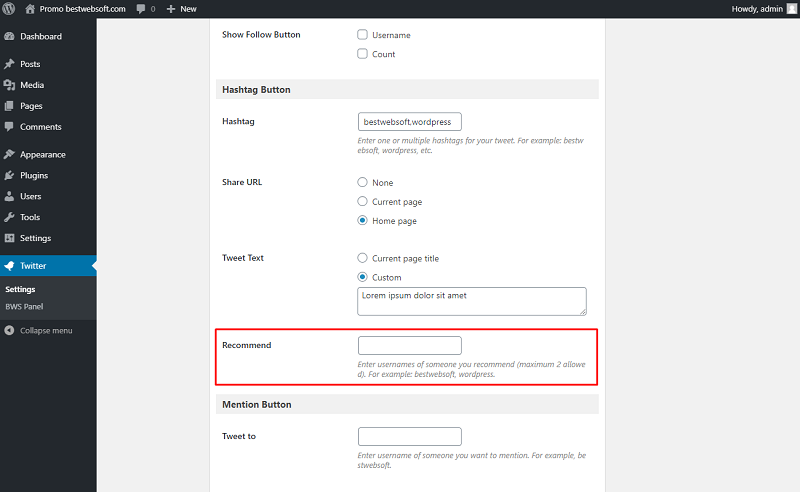
Task: Click the Tools wrench icon
Action: point(9,217)
